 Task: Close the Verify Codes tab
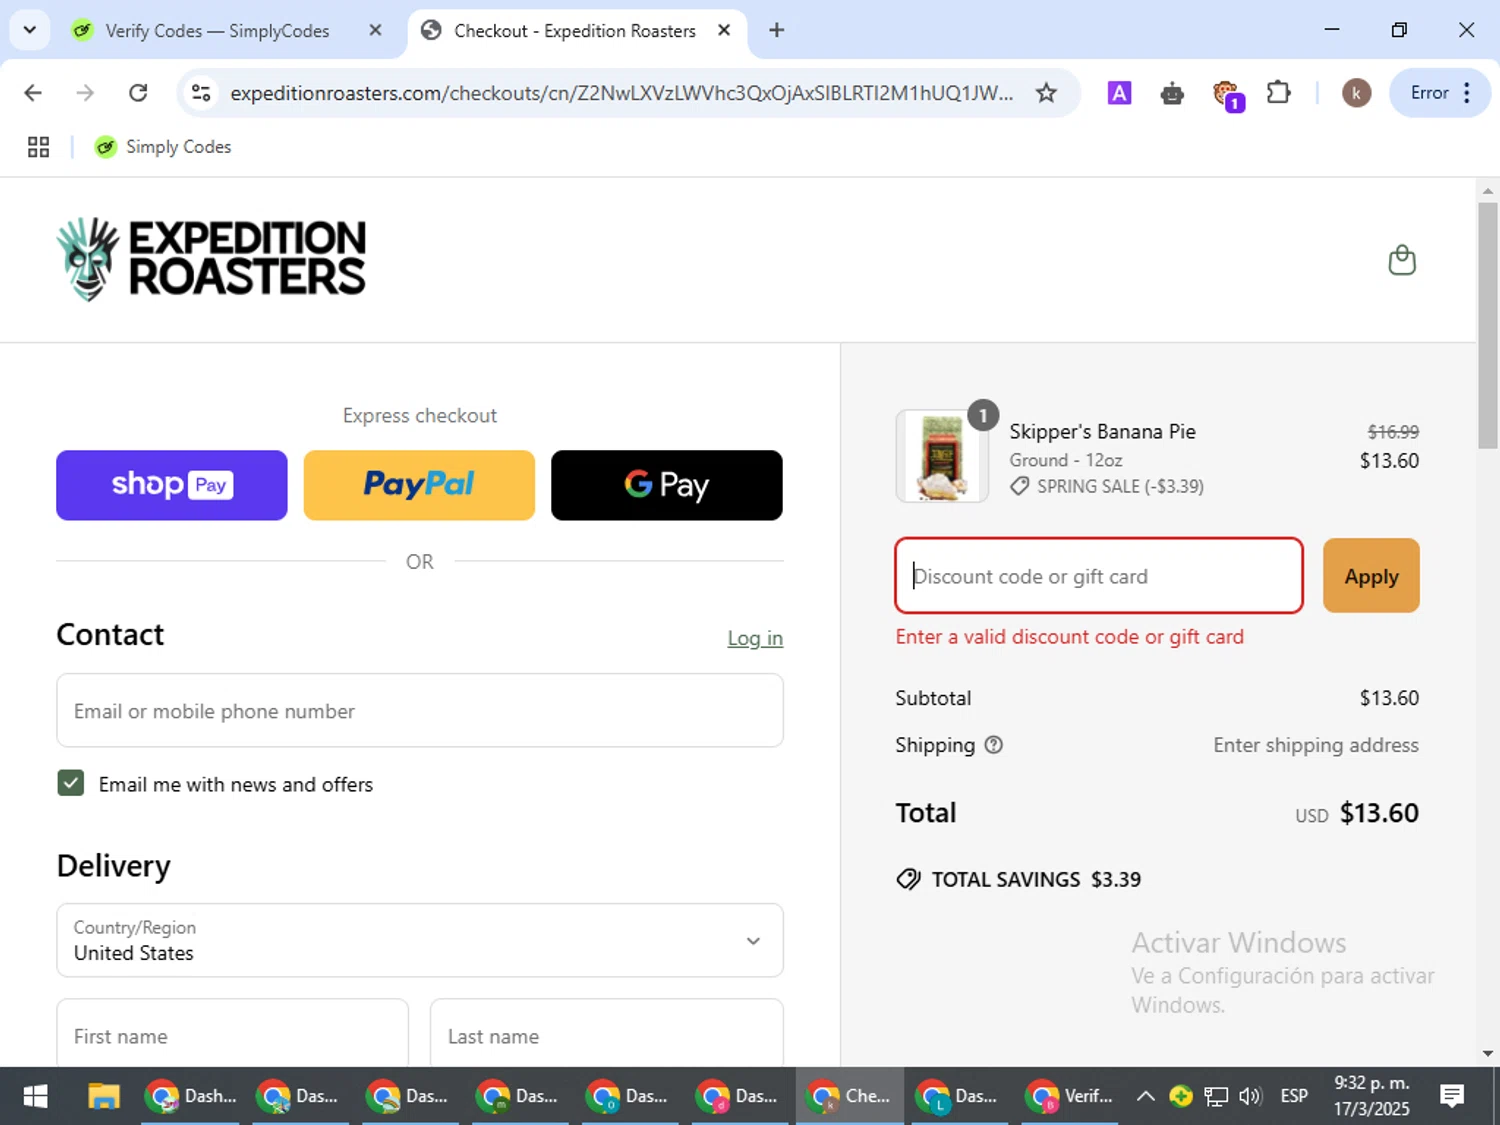tap(375, 30)
